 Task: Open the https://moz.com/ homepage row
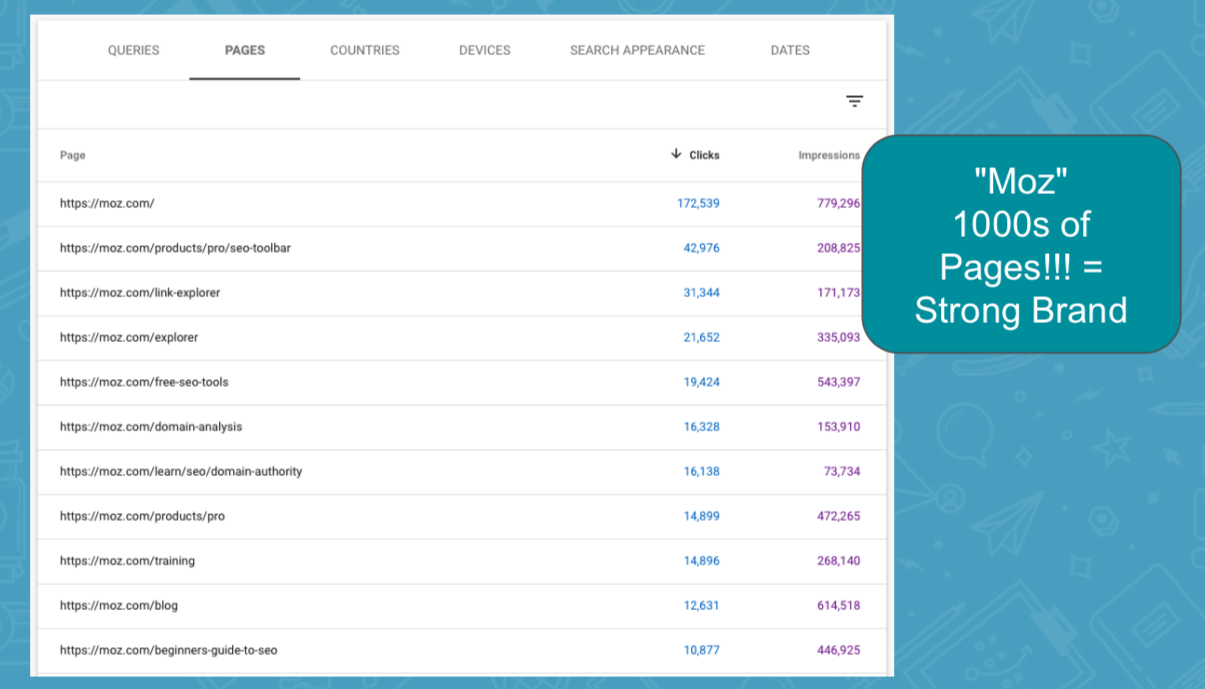click(x=107, y=203)
